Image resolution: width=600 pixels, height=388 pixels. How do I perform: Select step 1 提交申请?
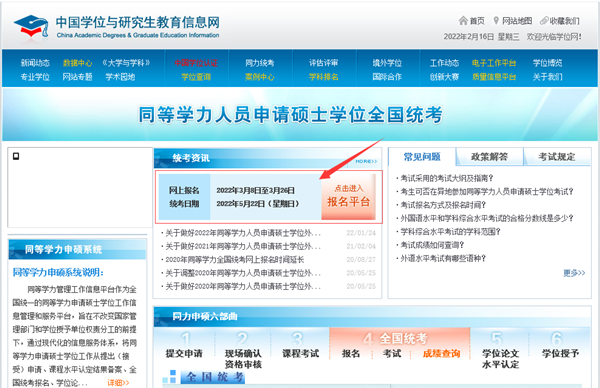pos(184,354)
